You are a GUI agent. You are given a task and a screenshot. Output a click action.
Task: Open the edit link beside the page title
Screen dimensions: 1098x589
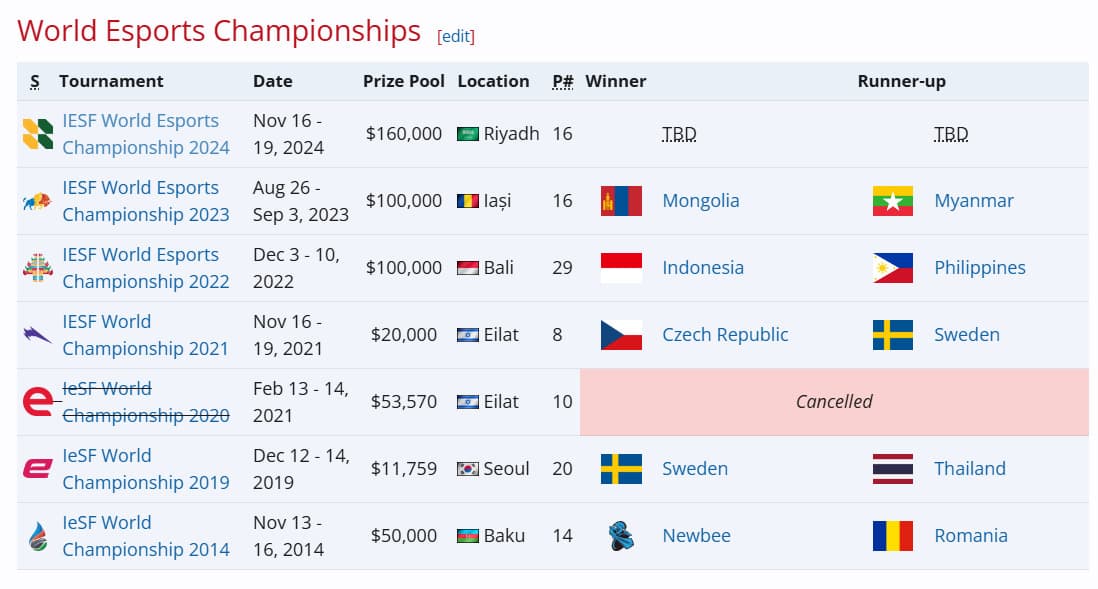(455, 35)
